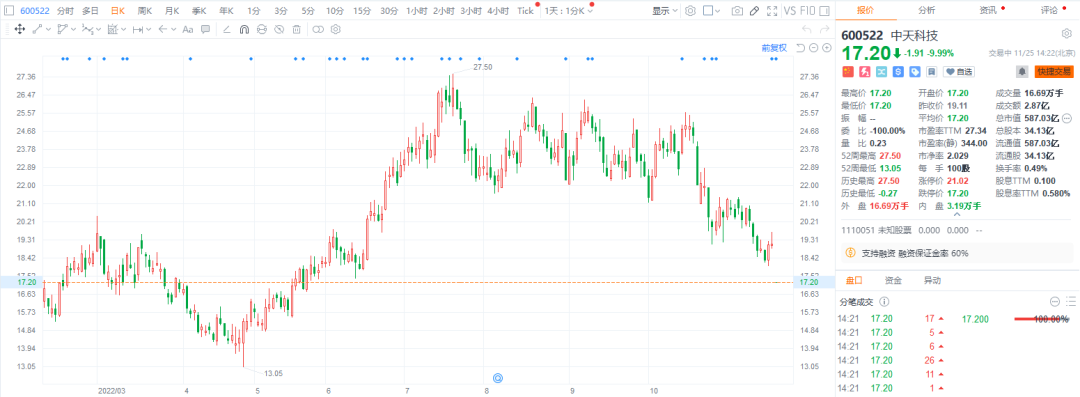Viewport: 1080px width, 397px height.
Task: Reset chart view with the restore arrow beside 前复权
Action: pyautogui.click(x=800, y=48)
